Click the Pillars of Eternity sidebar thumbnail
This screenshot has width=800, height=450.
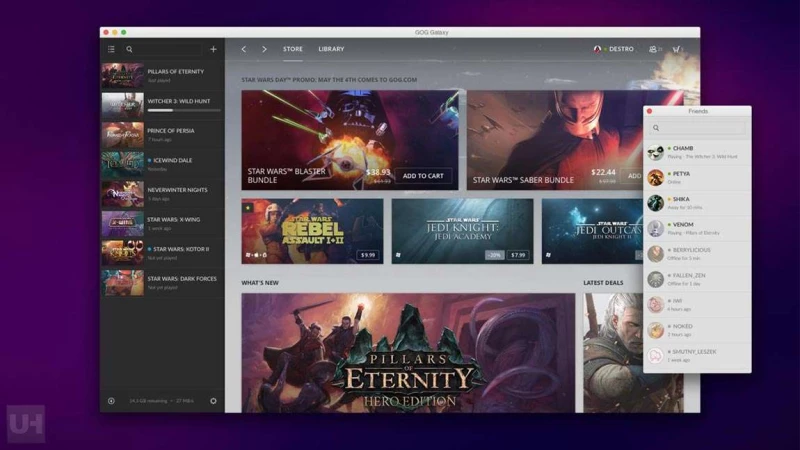click(122, 76)
